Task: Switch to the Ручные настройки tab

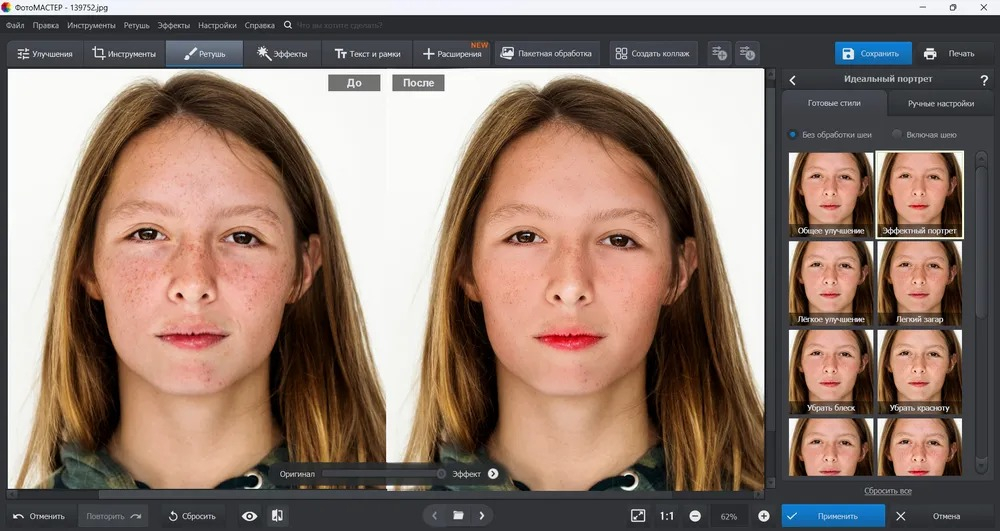Action: [x=941, y=103]
